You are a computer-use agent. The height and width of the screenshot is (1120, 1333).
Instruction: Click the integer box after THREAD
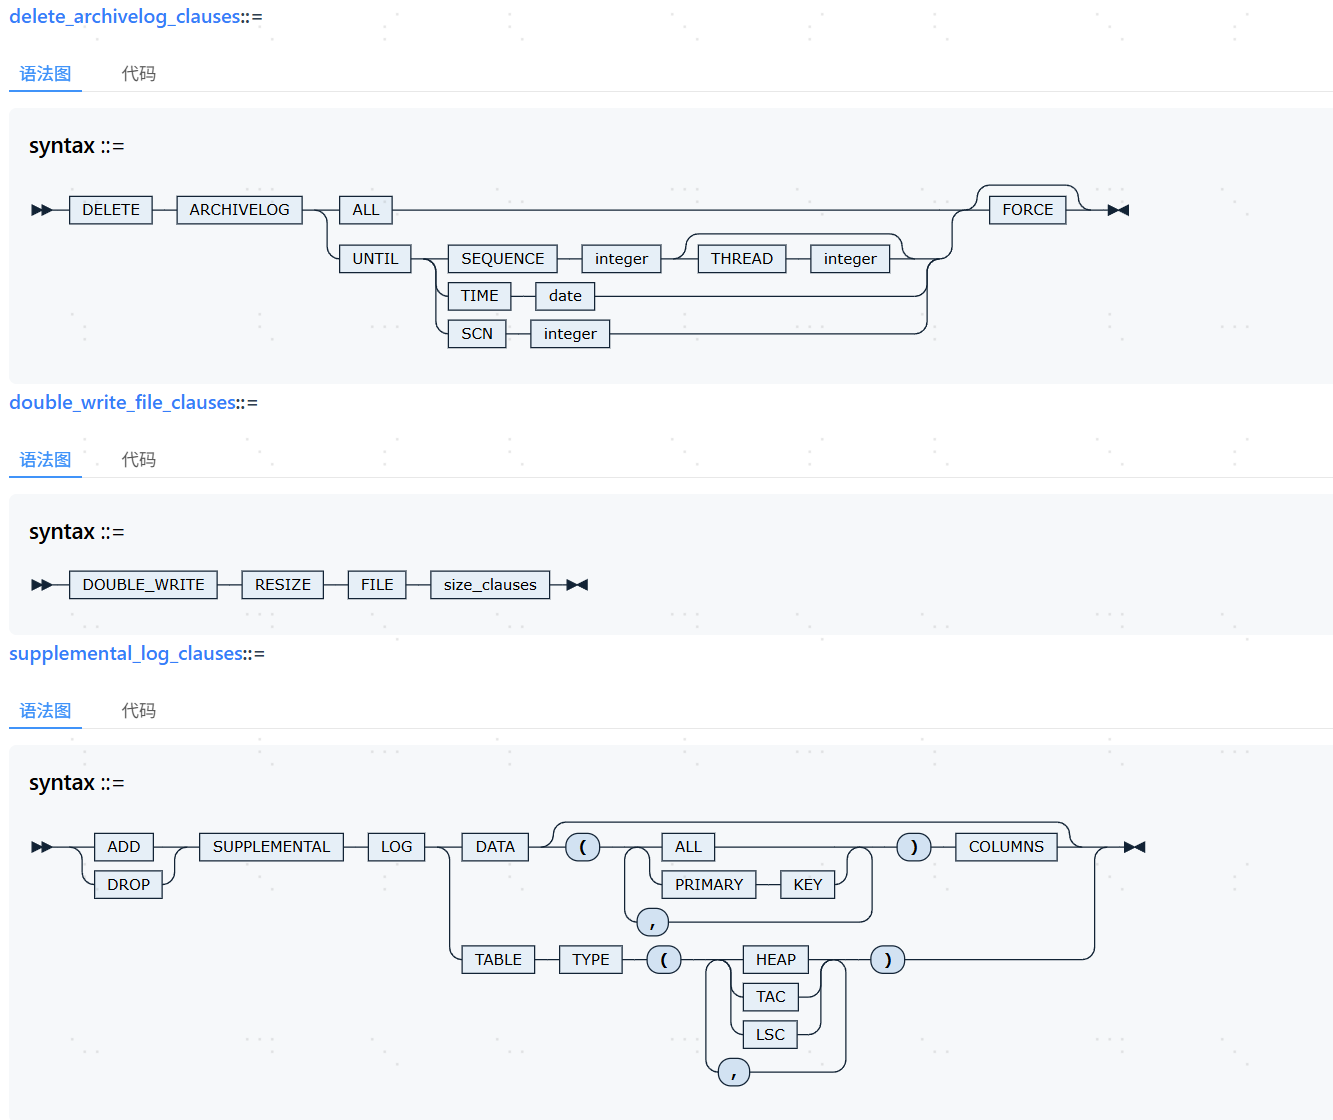[x=850, y=259]
